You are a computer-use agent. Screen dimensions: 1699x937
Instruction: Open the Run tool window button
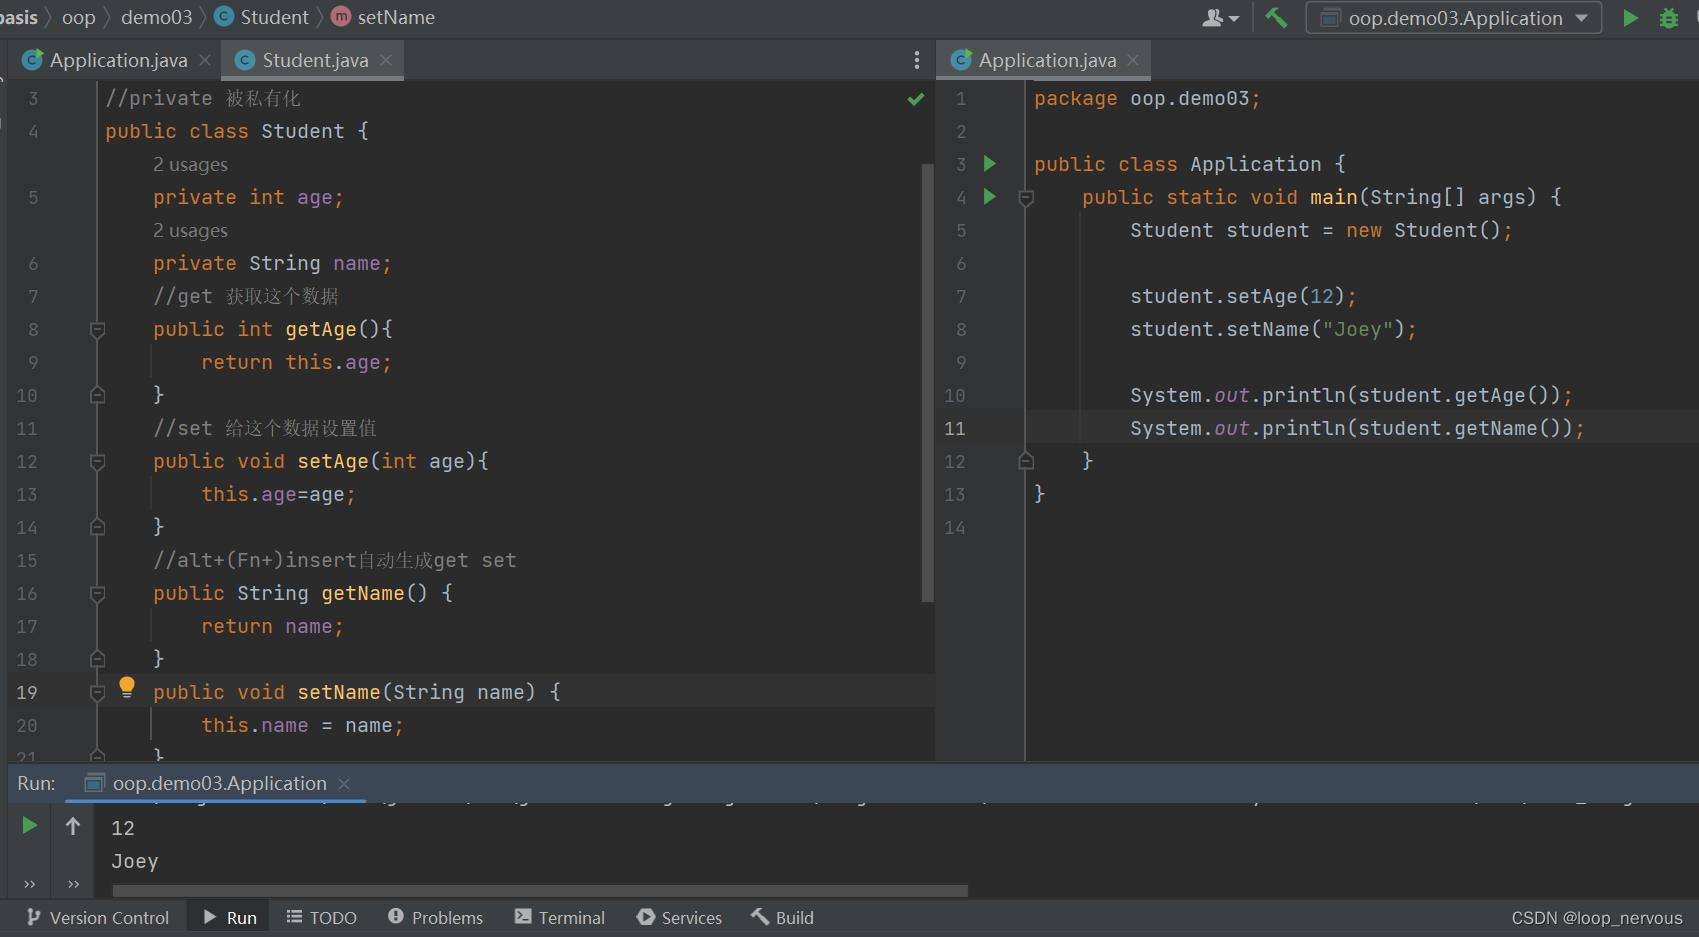point(230,917)
